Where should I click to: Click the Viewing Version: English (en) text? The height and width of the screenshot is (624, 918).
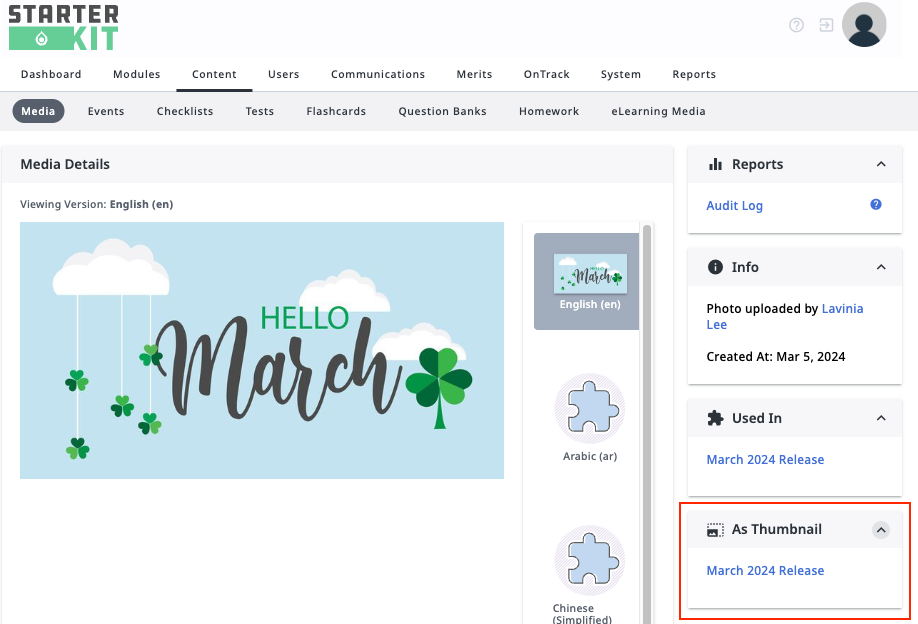(x=97, y=204)
